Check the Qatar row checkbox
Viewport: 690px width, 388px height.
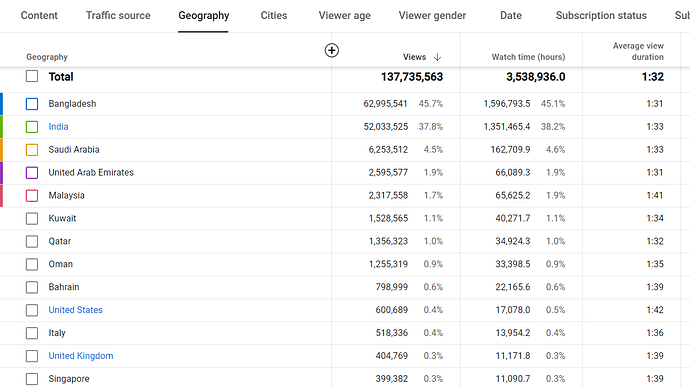coord(32,241)
